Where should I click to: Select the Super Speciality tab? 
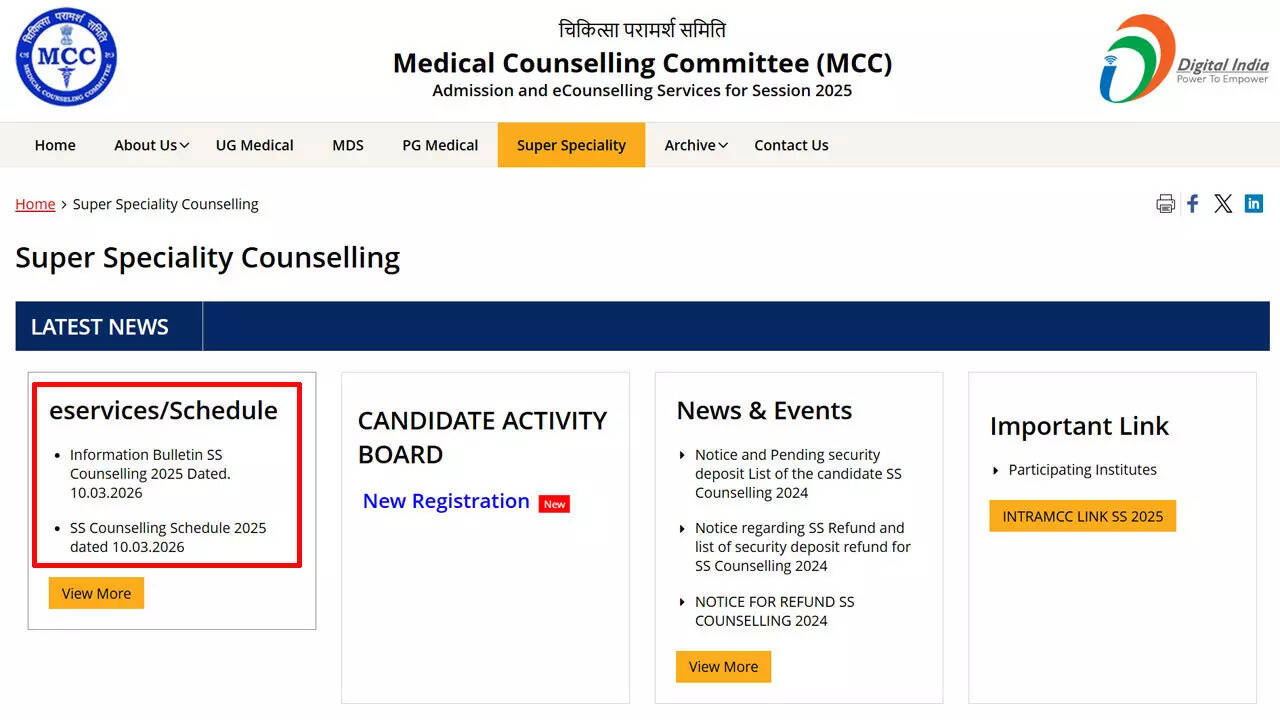571,145
